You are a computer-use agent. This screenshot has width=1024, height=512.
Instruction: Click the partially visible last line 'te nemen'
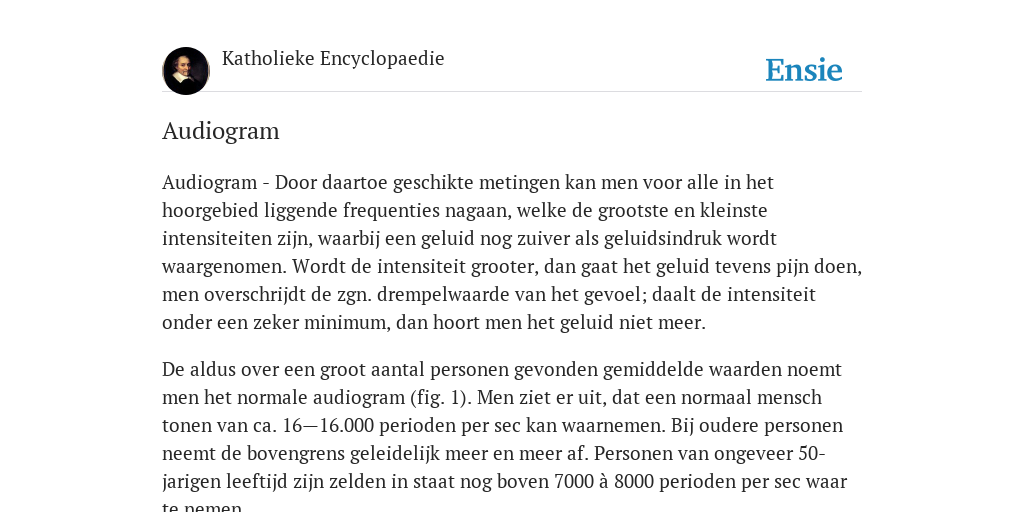[x=202, y=507]
